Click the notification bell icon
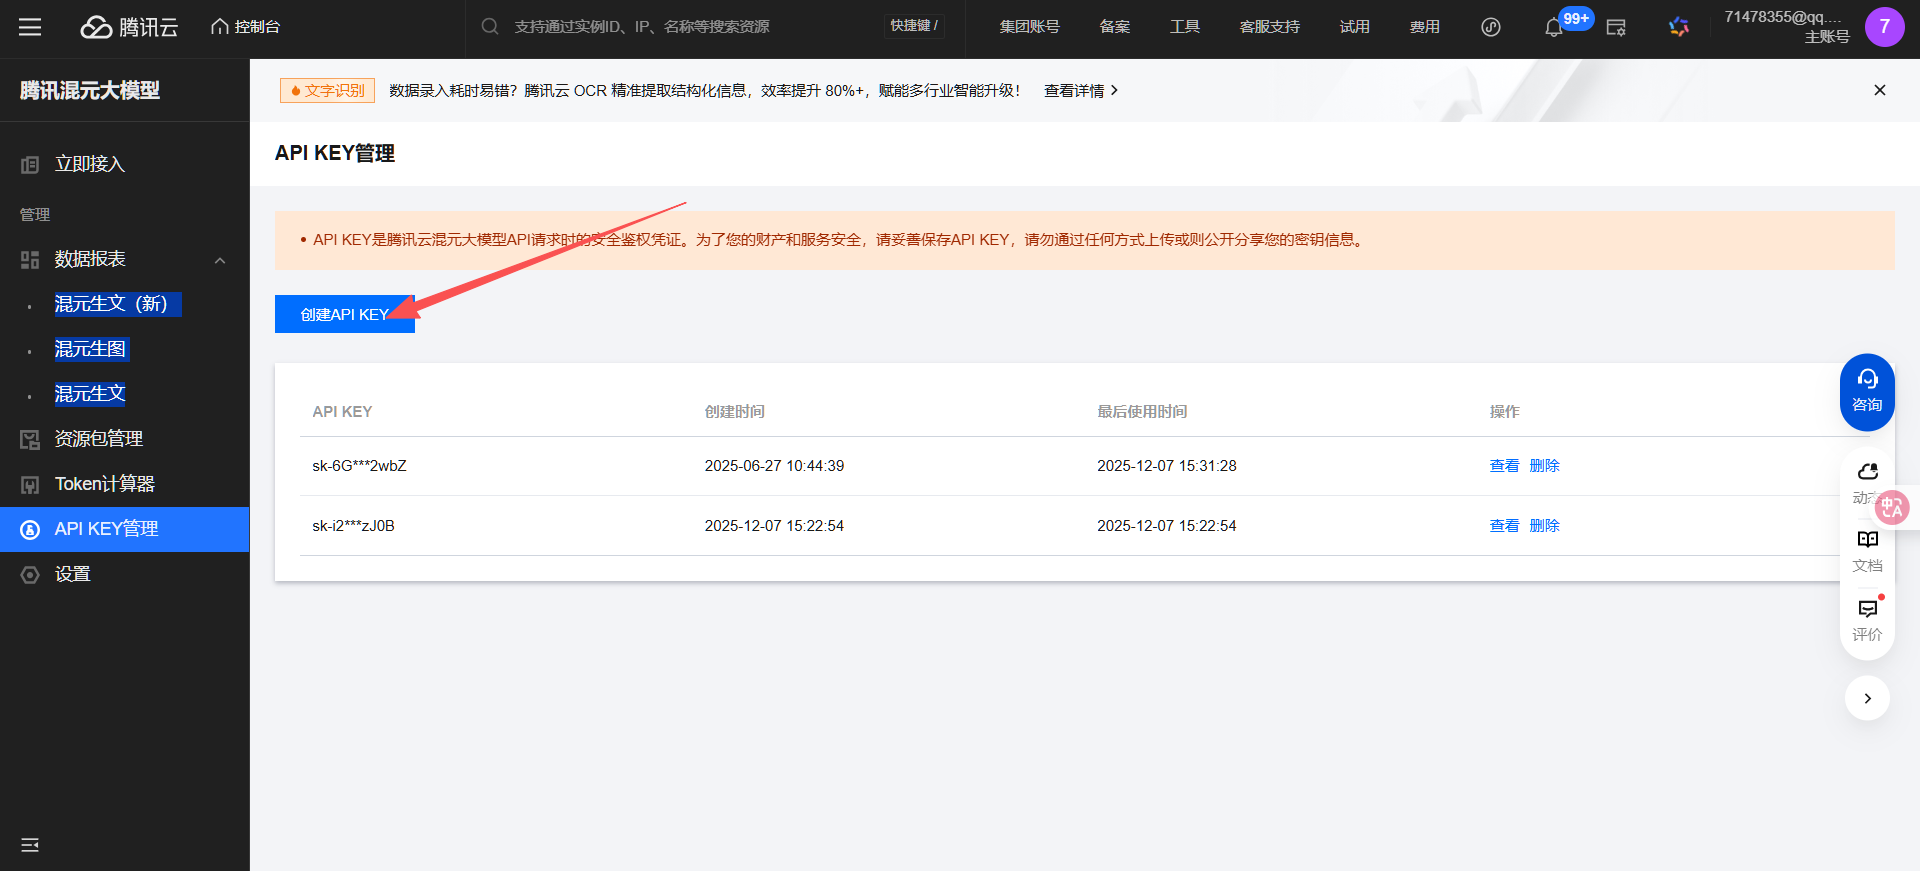The height and width of the screenshot is (871, 1920). pos(1553,28)
